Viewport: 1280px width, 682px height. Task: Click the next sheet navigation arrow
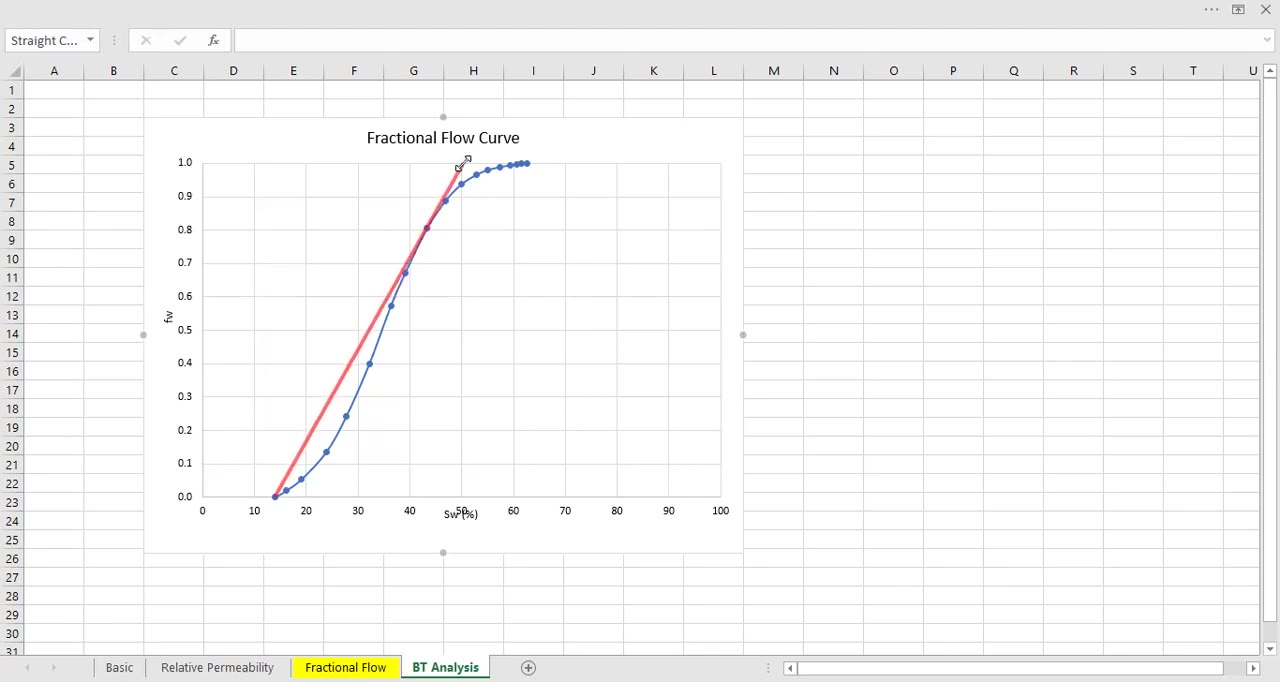click(53, 667)
